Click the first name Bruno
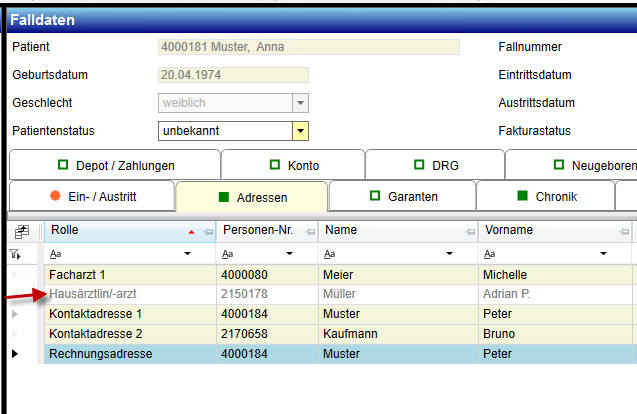 coord(499,334)
